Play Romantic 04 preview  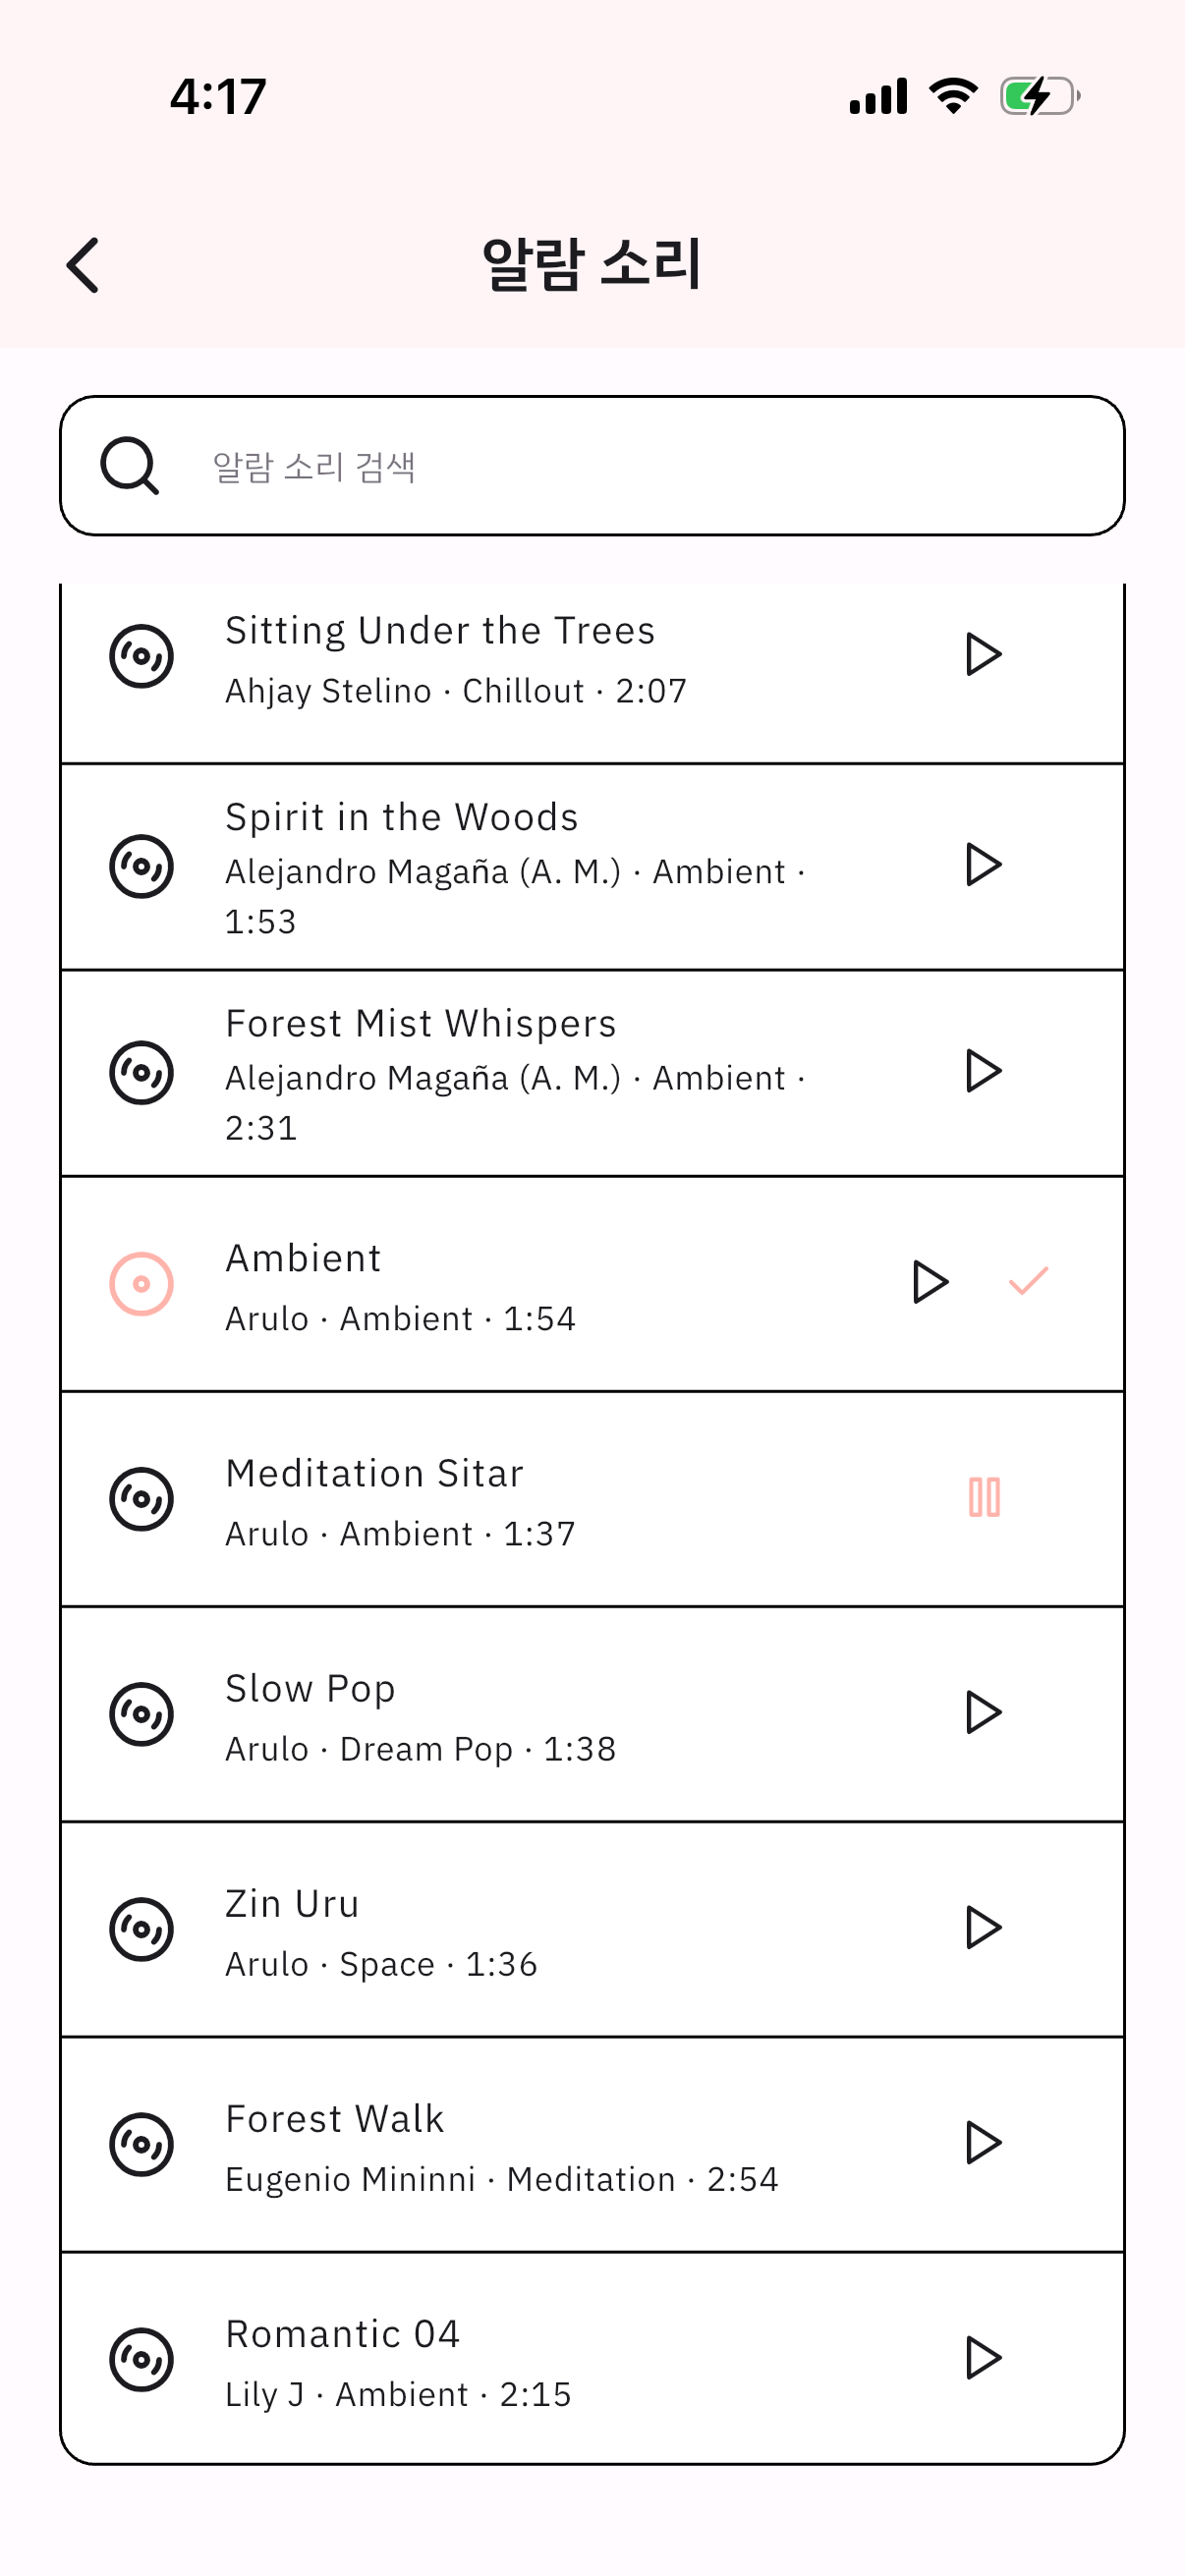[983, 2357]
